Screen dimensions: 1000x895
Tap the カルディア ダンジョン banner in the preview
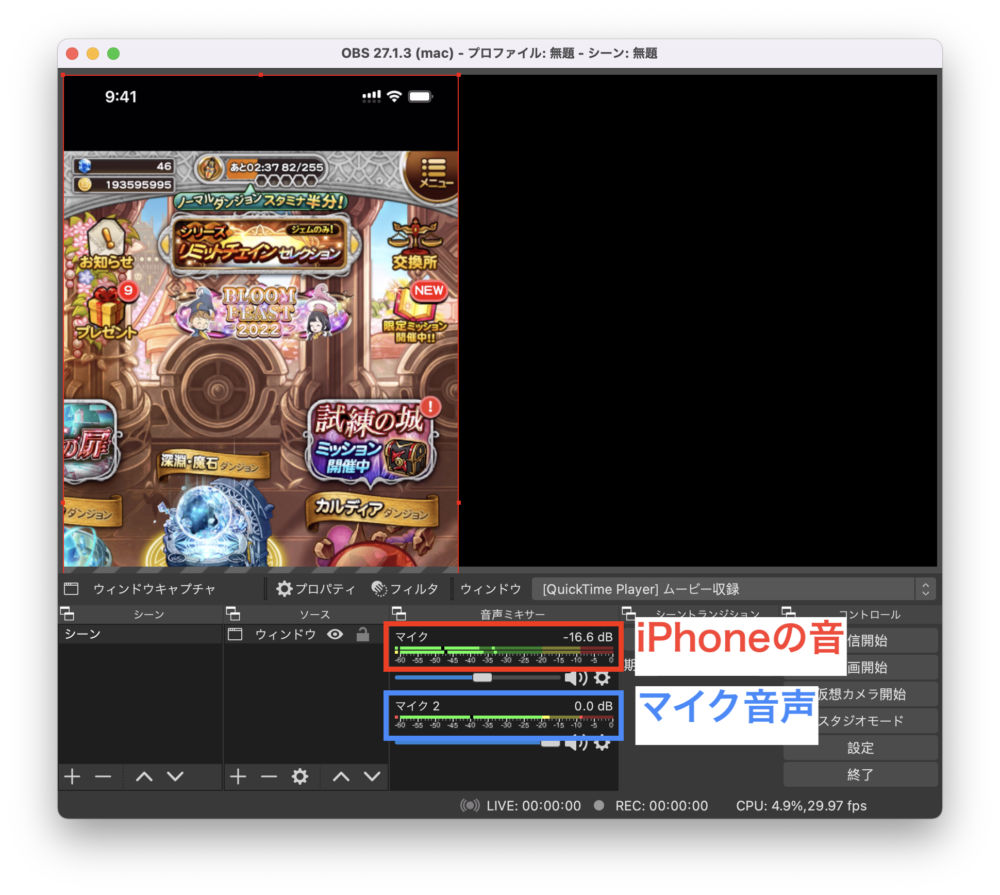(x=372, y=509)
